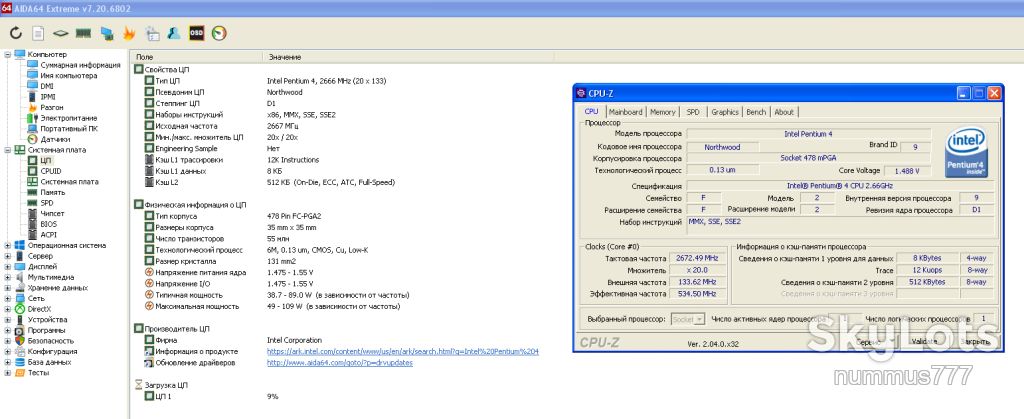Click the Refresh arrow toolbar icon
Viewport: 1024px width, 419px height.
click(x=16, y=33)
